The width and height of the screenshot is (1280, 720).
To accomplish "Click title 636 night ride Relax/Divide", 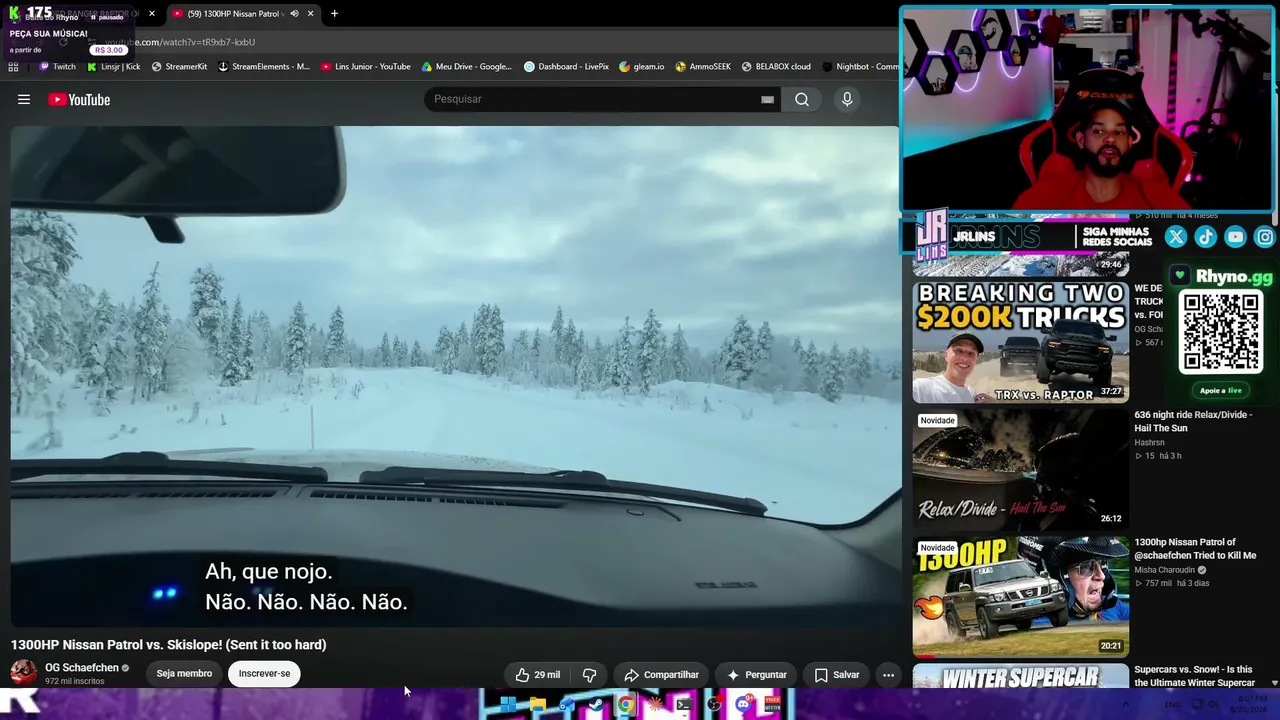I will pos(1193,421).
